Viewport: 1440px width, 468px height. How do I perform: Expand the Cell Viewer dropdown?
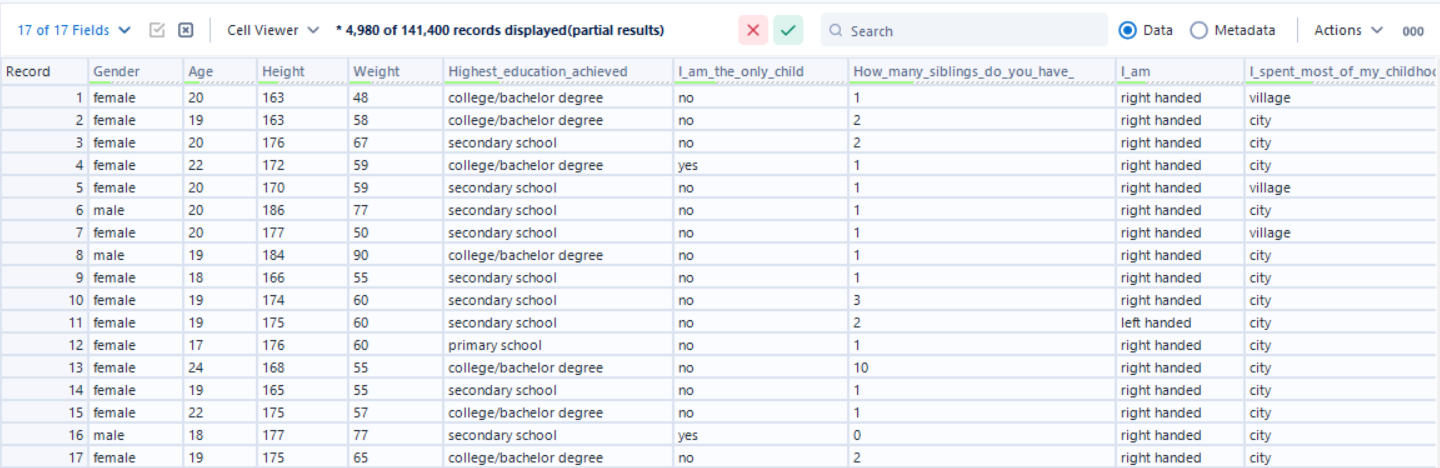click(x=273, y=30)
